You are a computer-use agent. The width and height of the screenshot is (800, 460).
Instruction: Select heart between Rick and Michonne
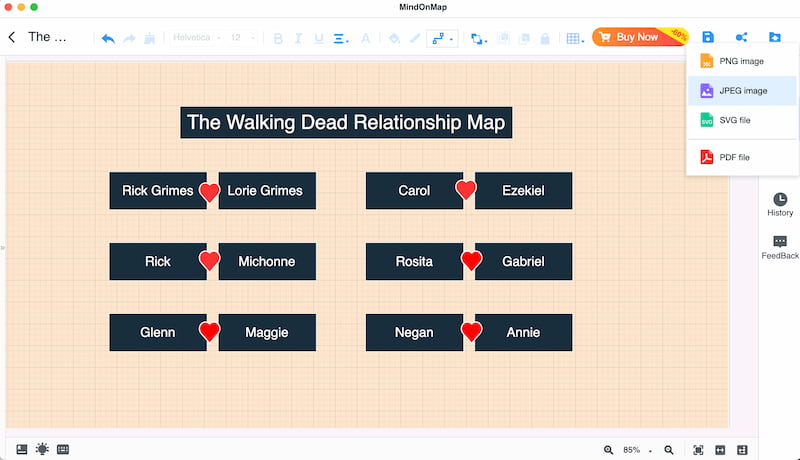pyautogui.click(x=209, y=261)
